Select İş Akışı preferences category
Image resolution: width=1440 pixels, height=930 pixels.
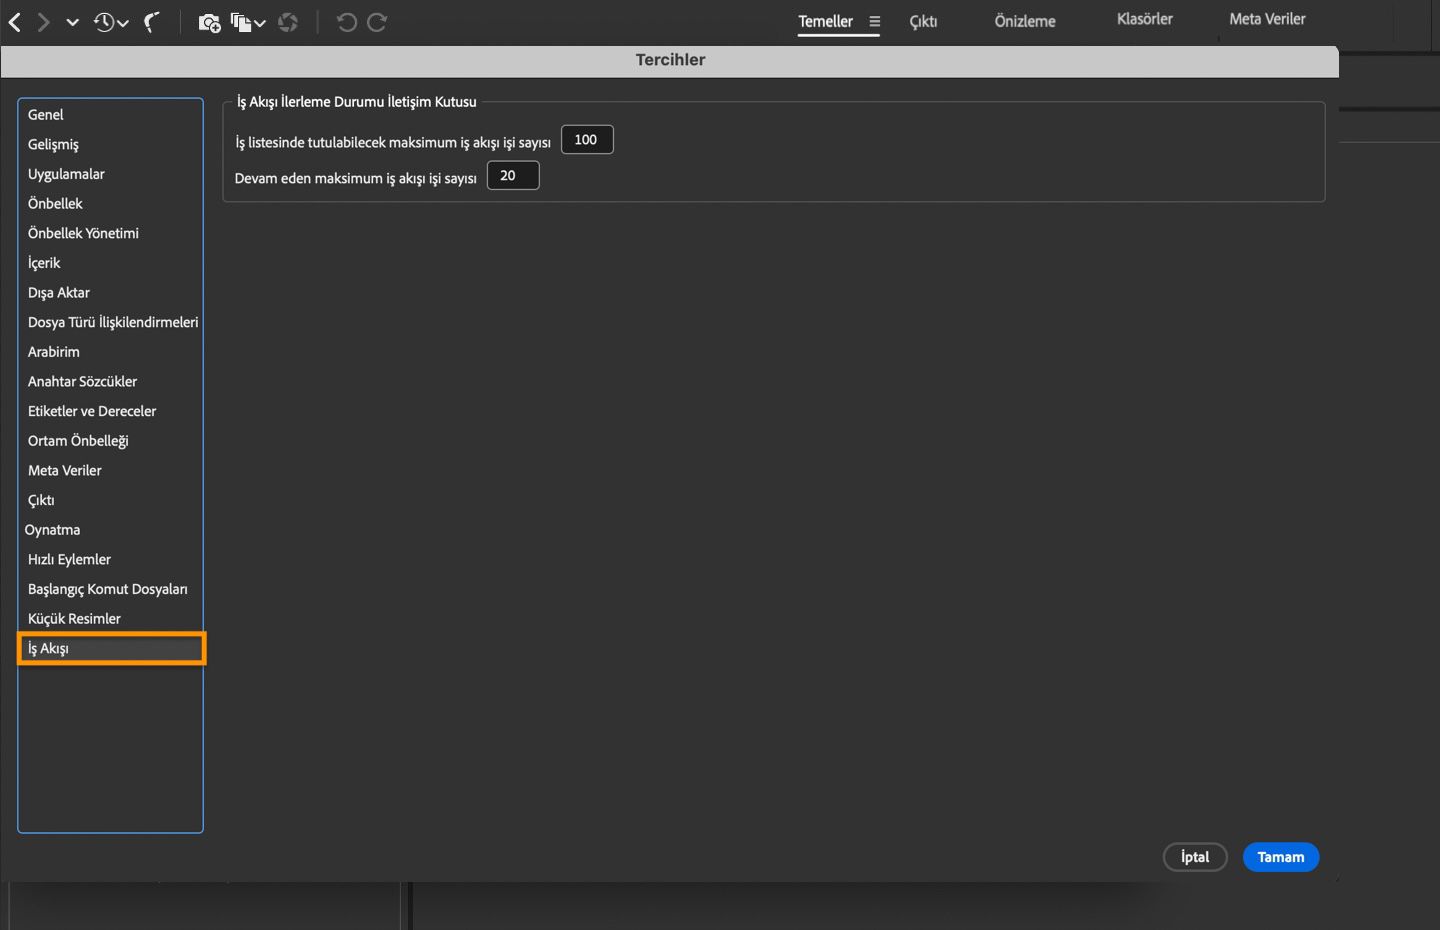coord(110,649)
